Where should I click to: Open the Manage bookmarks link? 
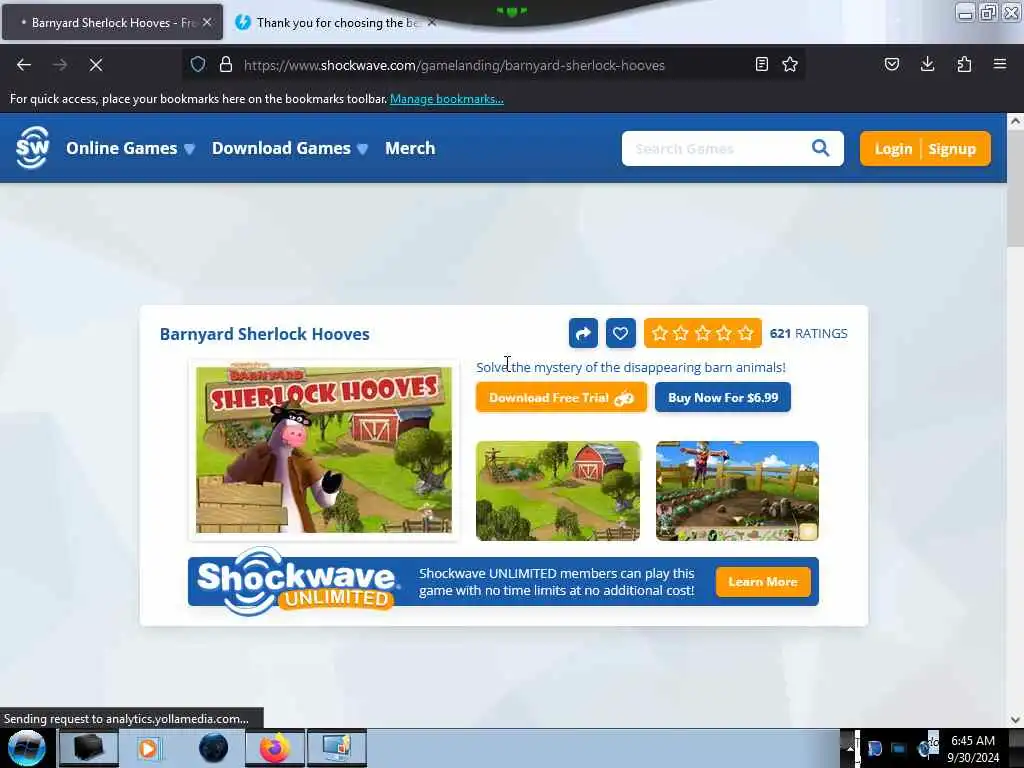[447, 99]
